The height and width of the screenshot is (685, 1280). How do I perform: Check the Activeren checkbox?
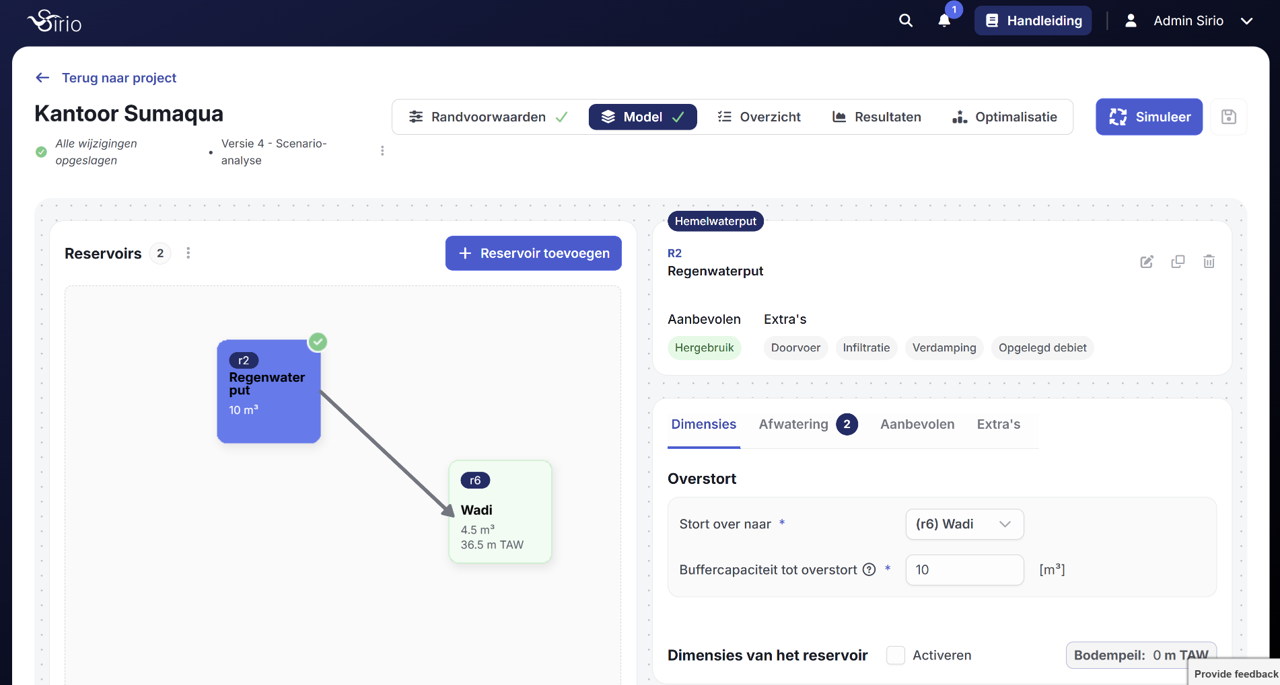pyautogui.click(x=896, y=655)
